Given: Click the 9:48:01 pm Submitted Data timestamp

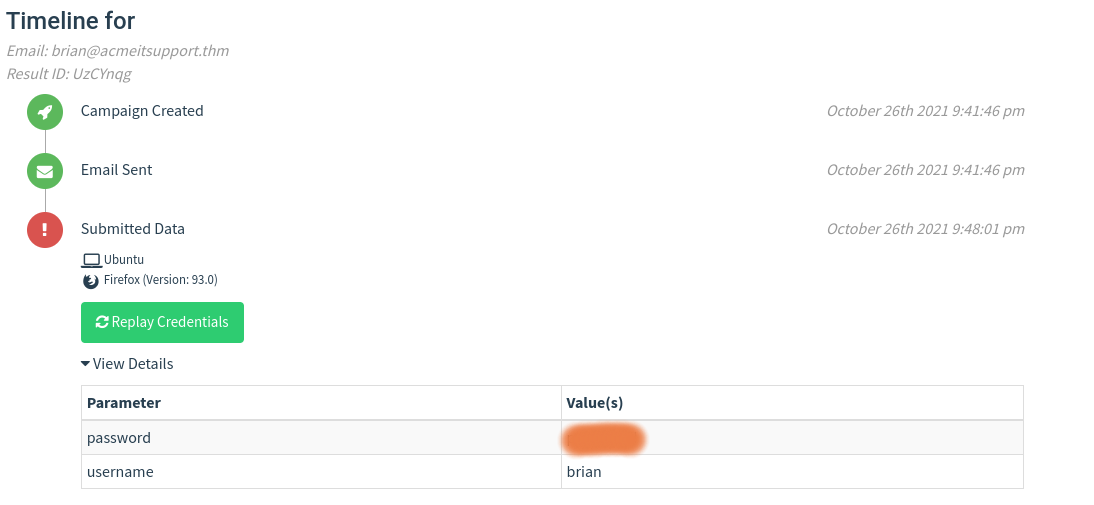Looking at the screenshot, I should [x=925, y=229].
